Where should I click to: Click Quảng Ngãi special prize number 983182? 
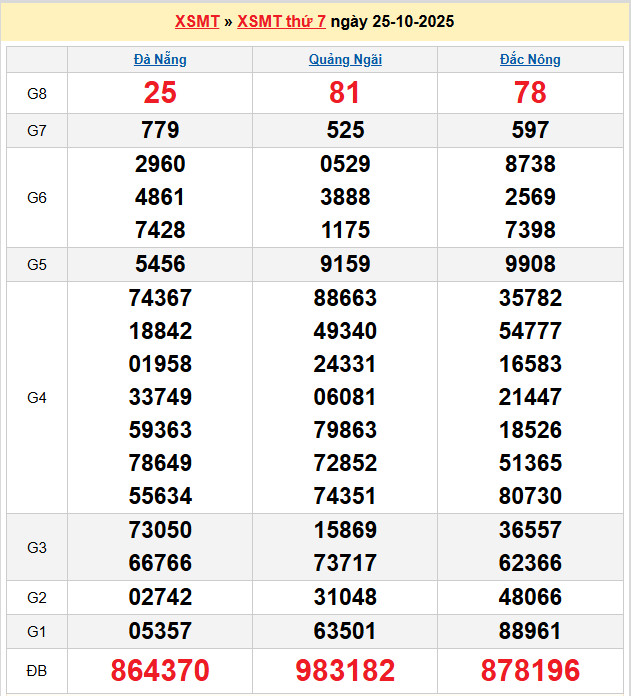345,670
